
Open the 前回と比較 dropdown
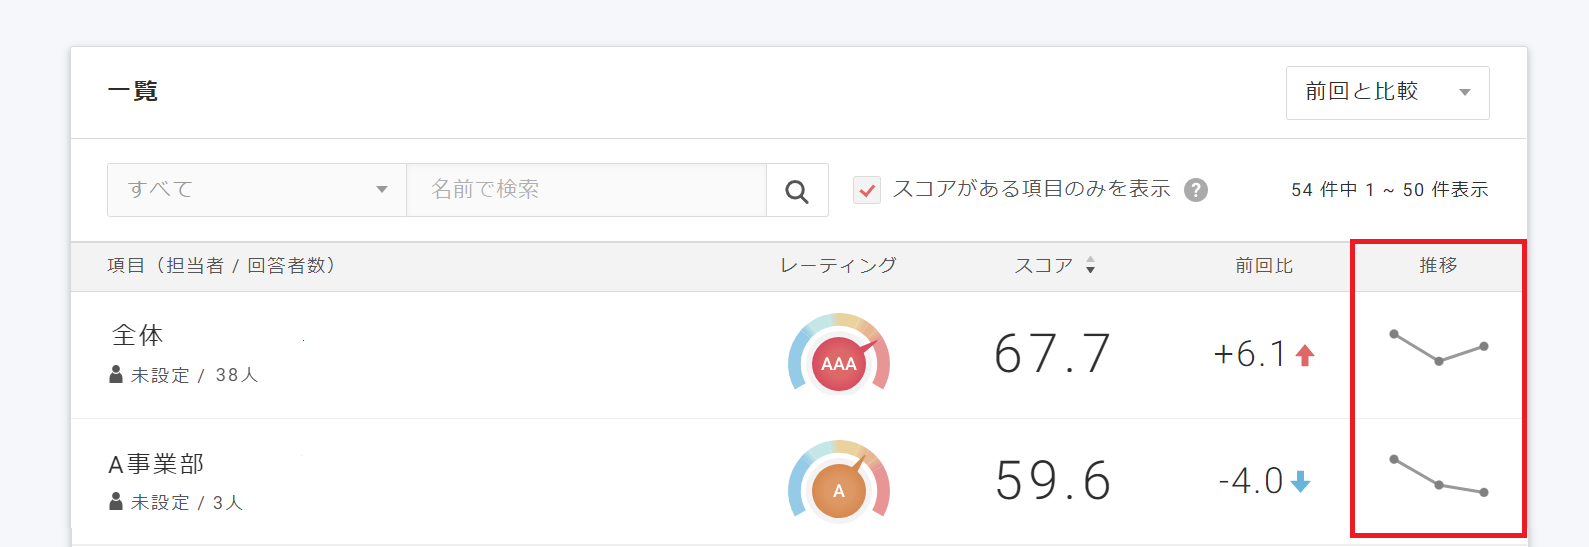(x=1387, y=93)
